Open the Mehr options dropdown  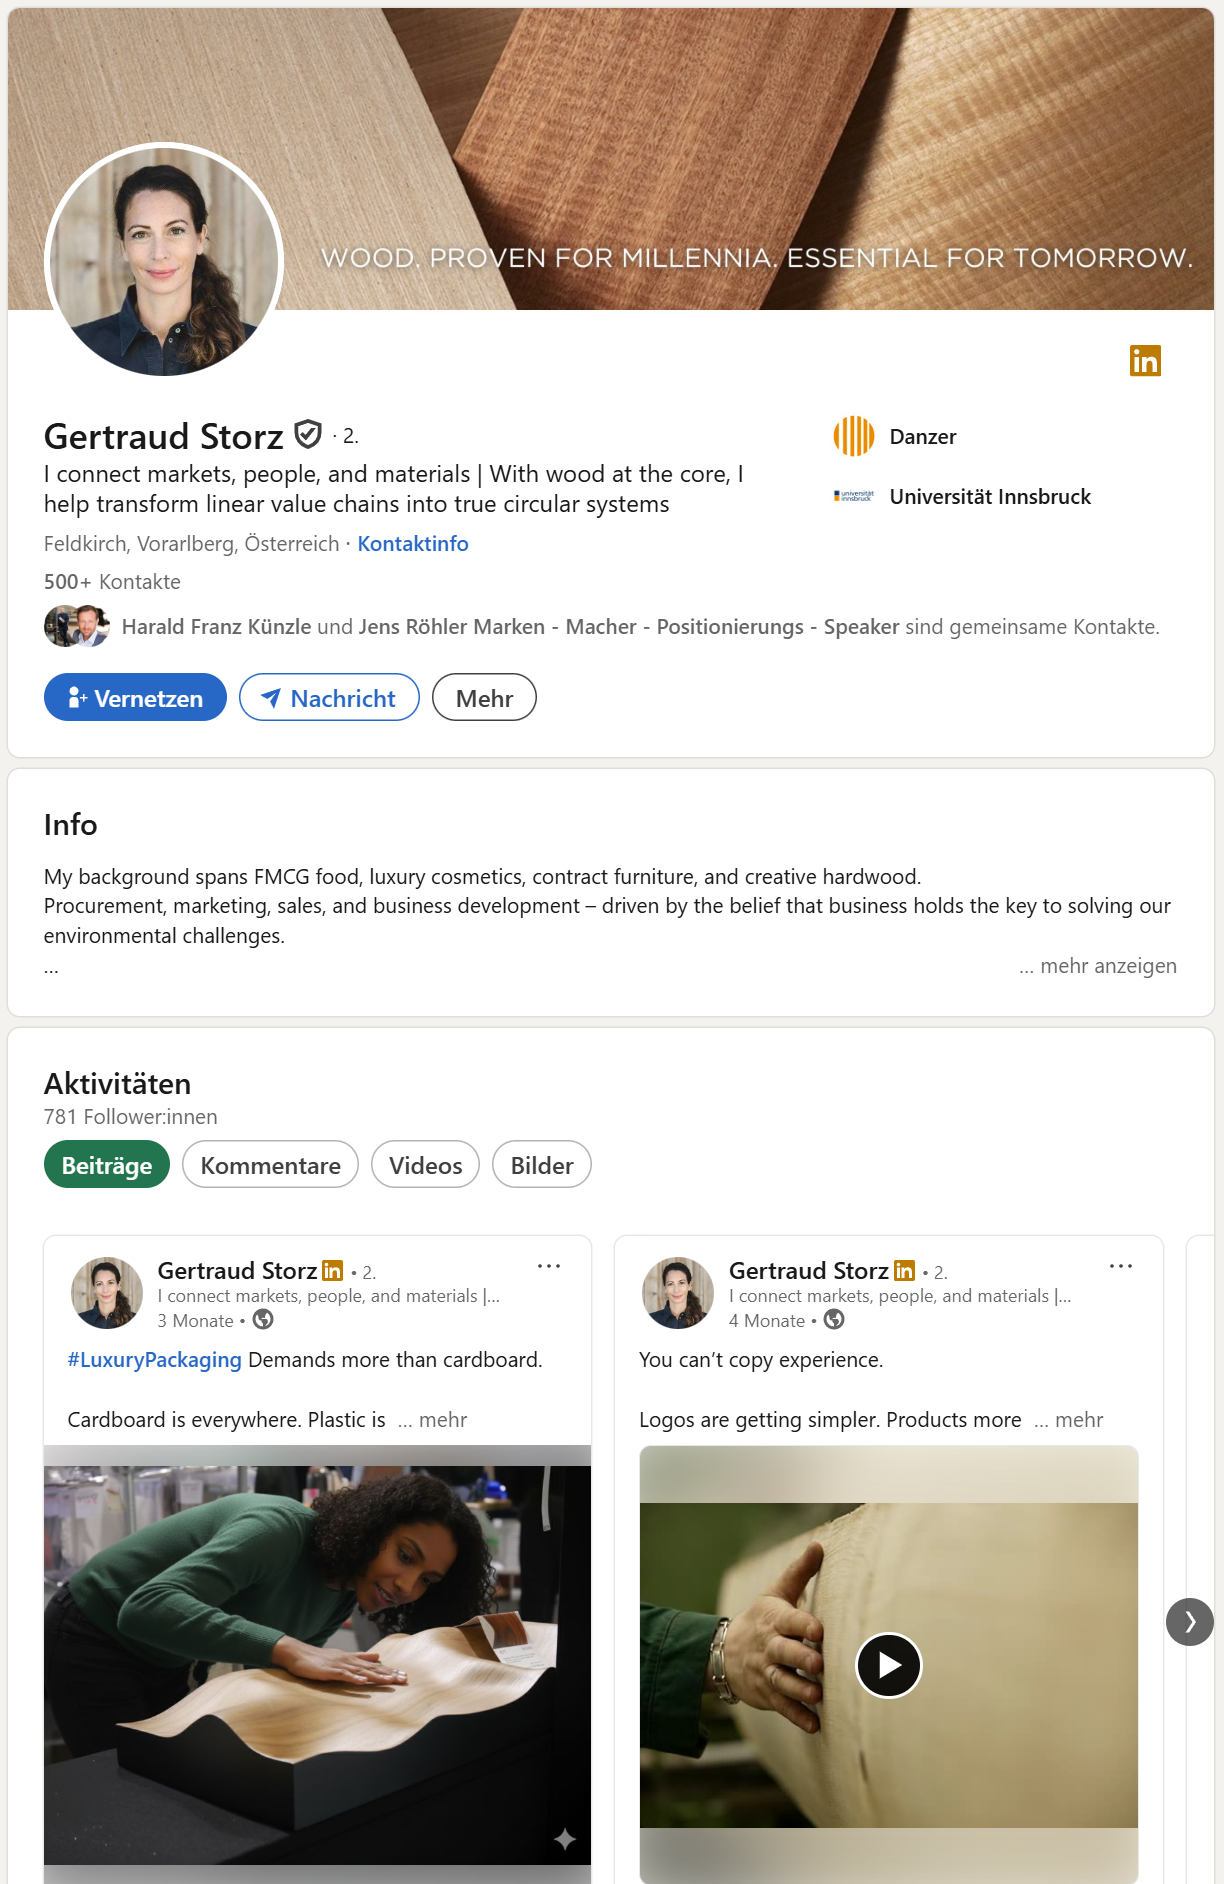tap(484, 697)
